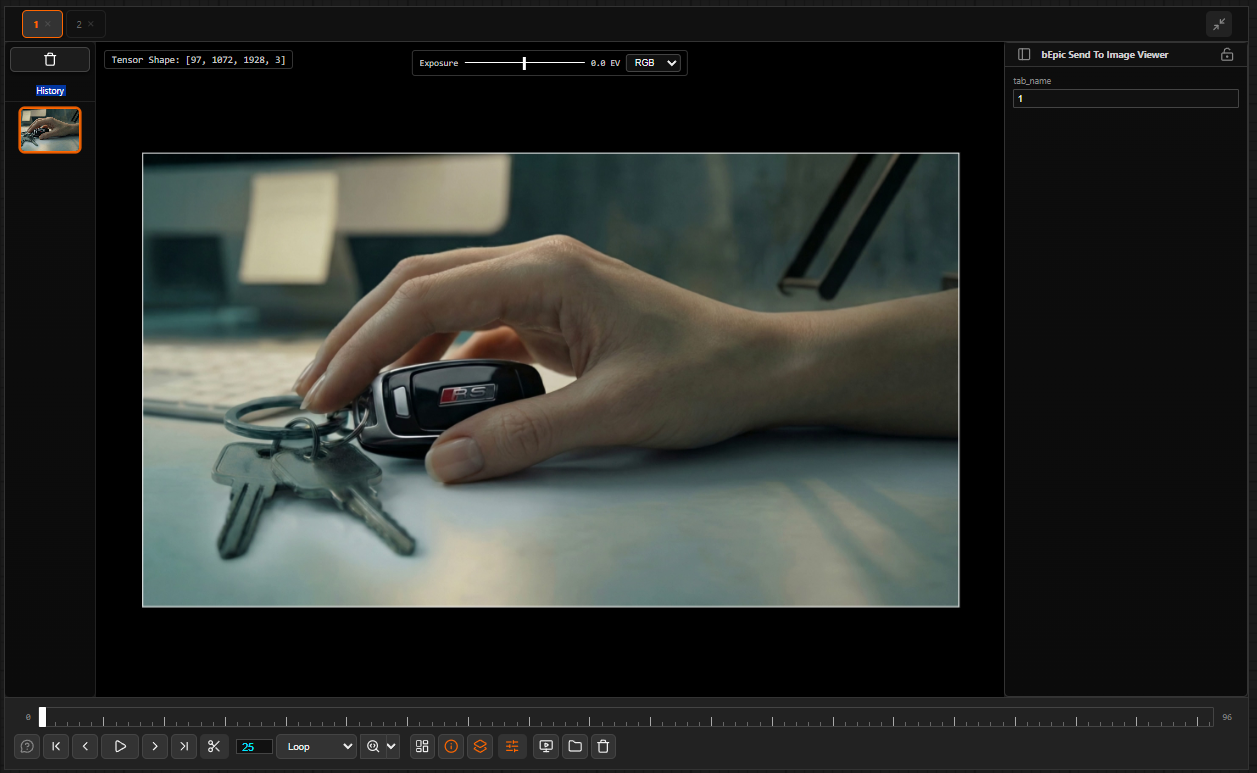
Task: Click the timeline end label 96
Action: [1227, 718]
